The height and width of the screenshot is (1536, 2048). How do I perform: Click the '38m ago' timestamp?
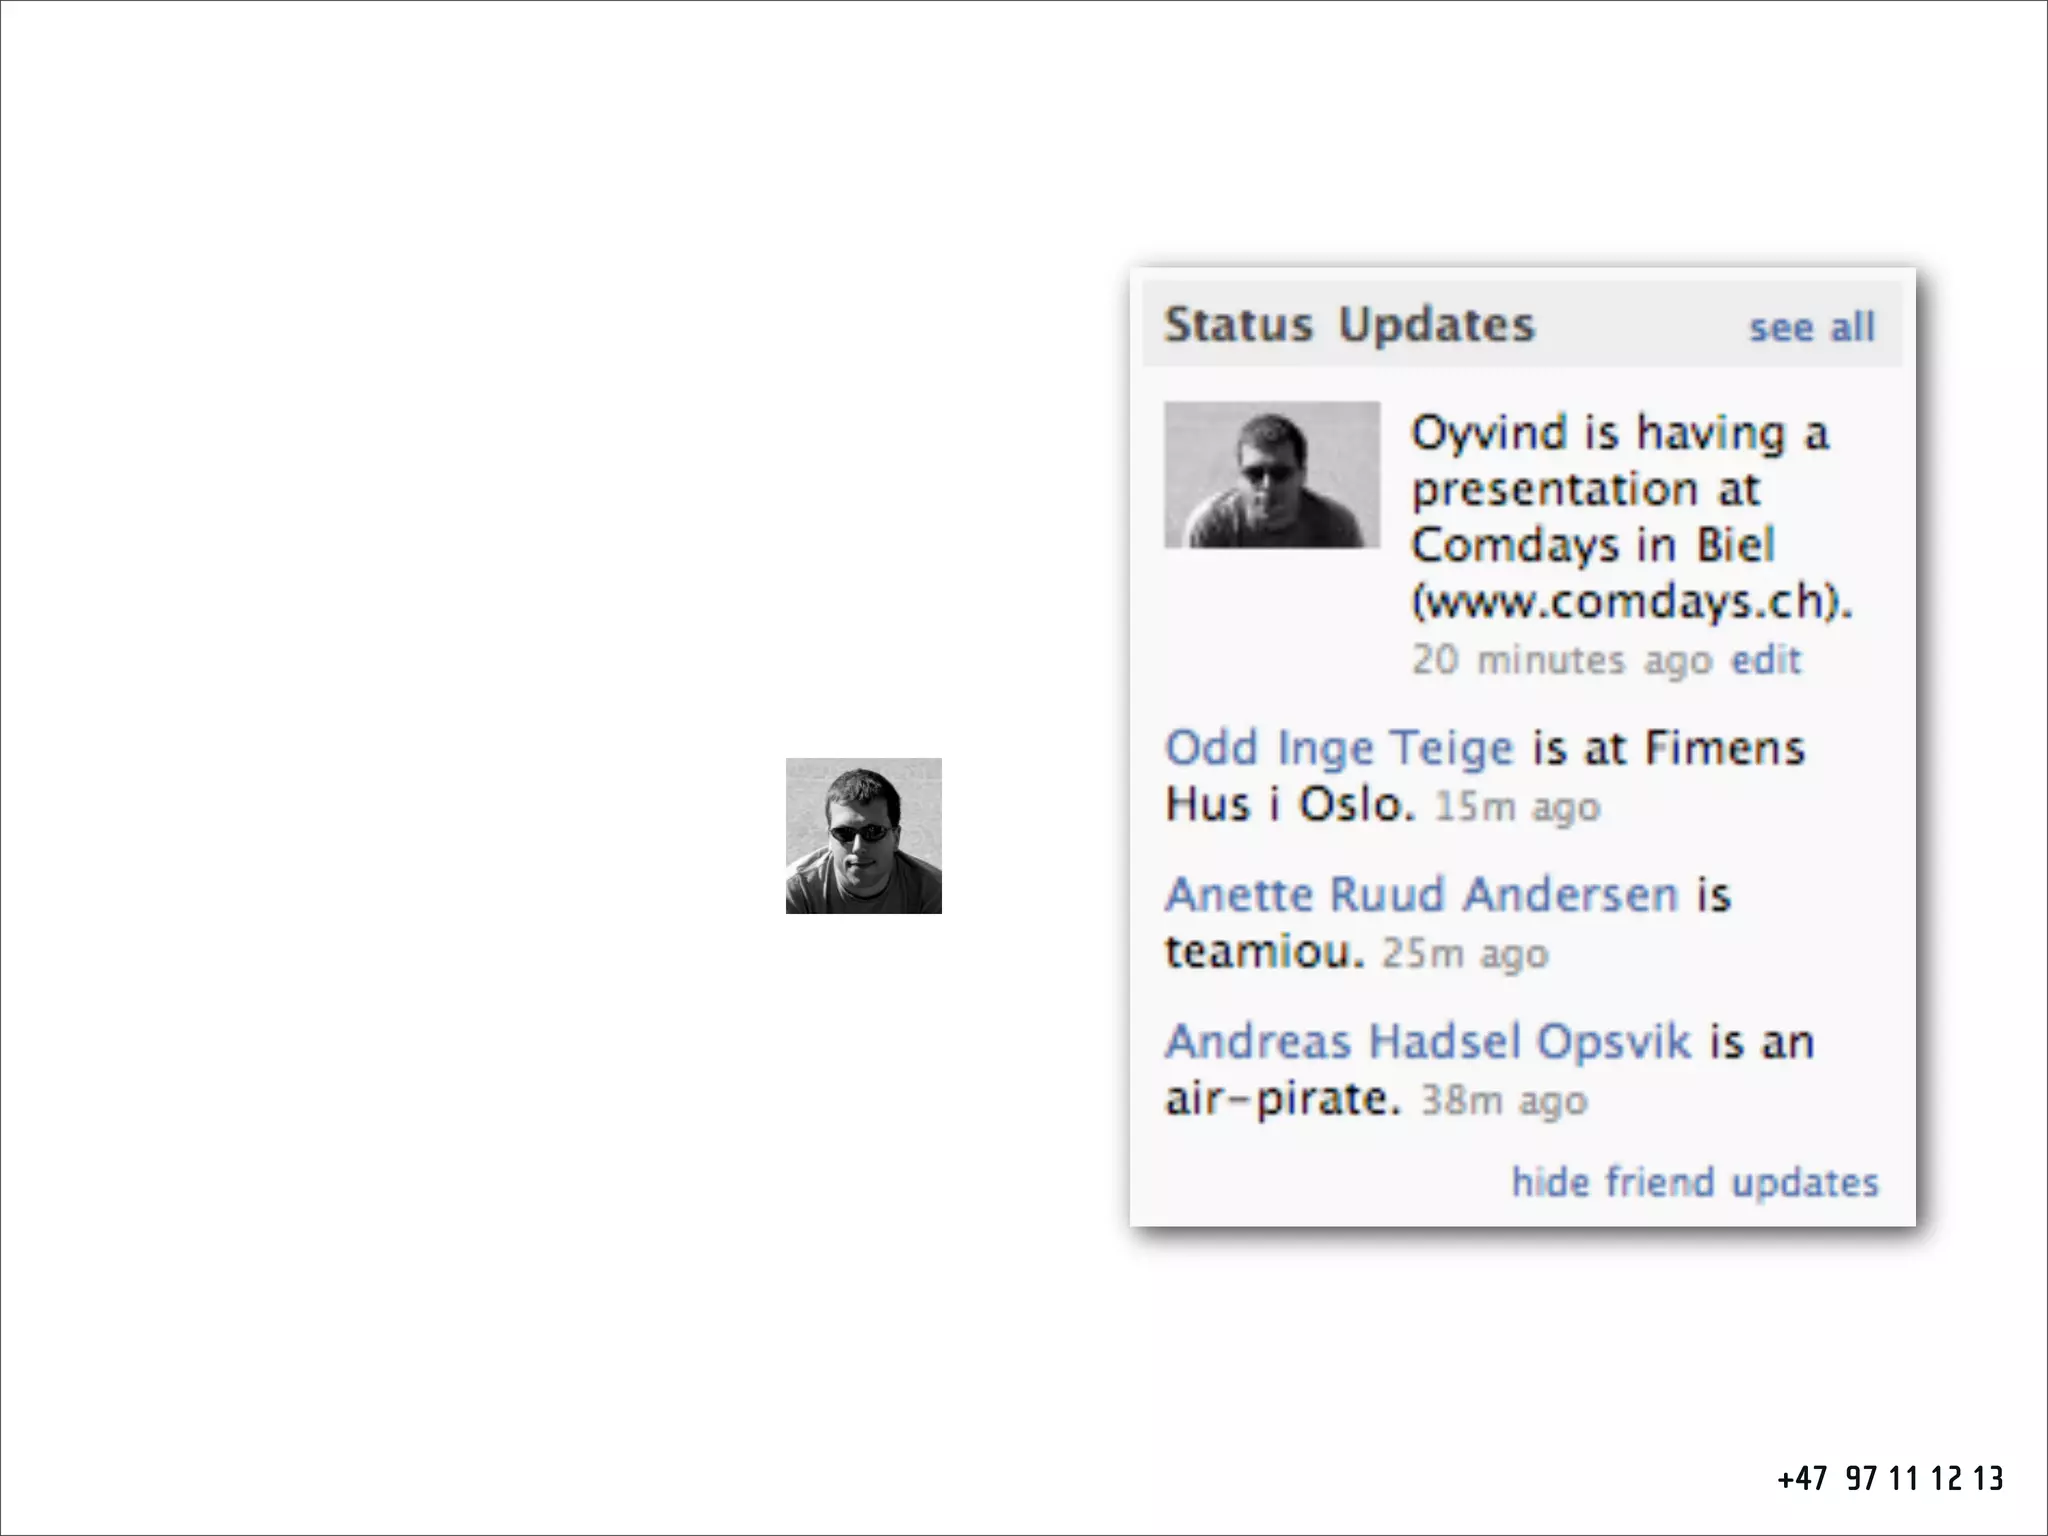click(1504, 1100)
